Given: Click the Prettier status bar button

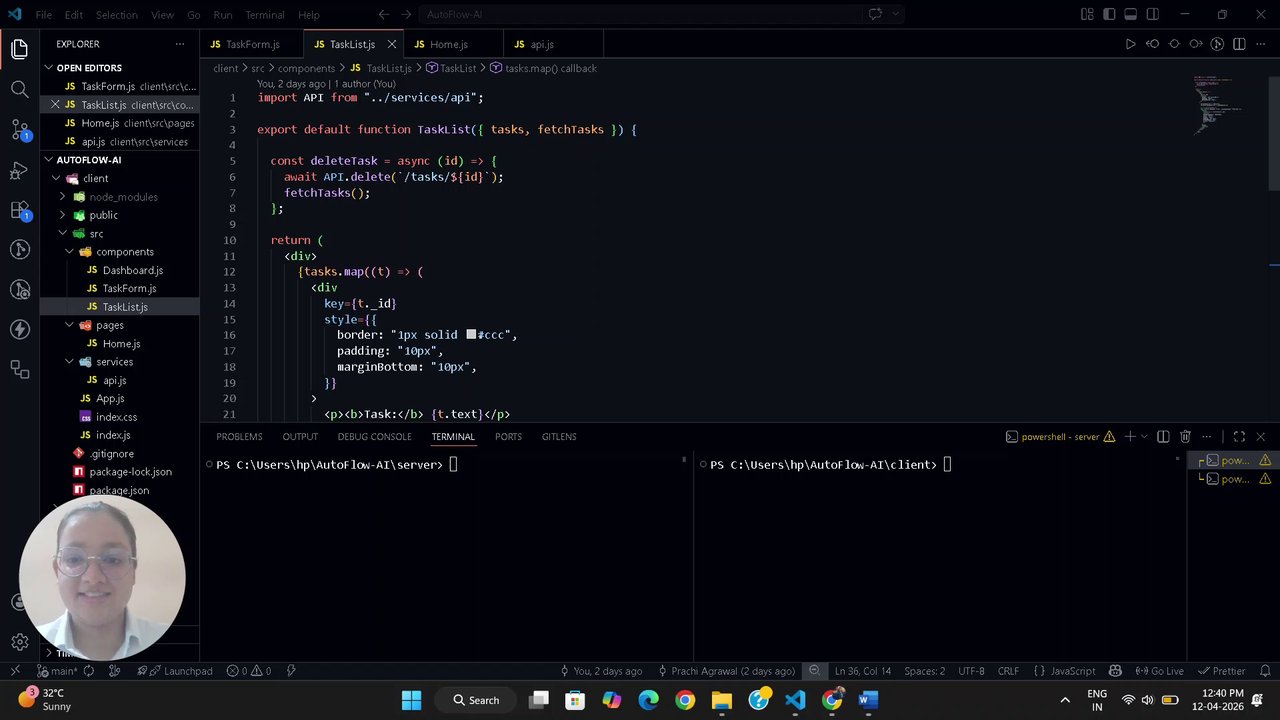Looking at the screenshot, I should [x=1222, y=671].
